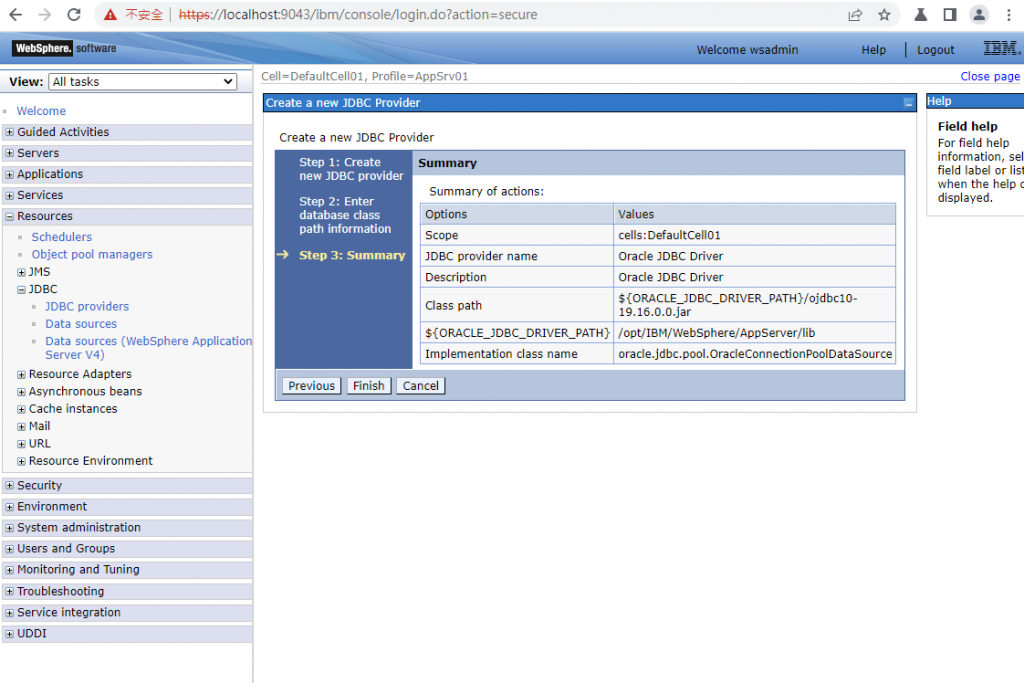Expand the Servers section
Viewport: 1024px width, 683px height.
[x=9, y=153]
